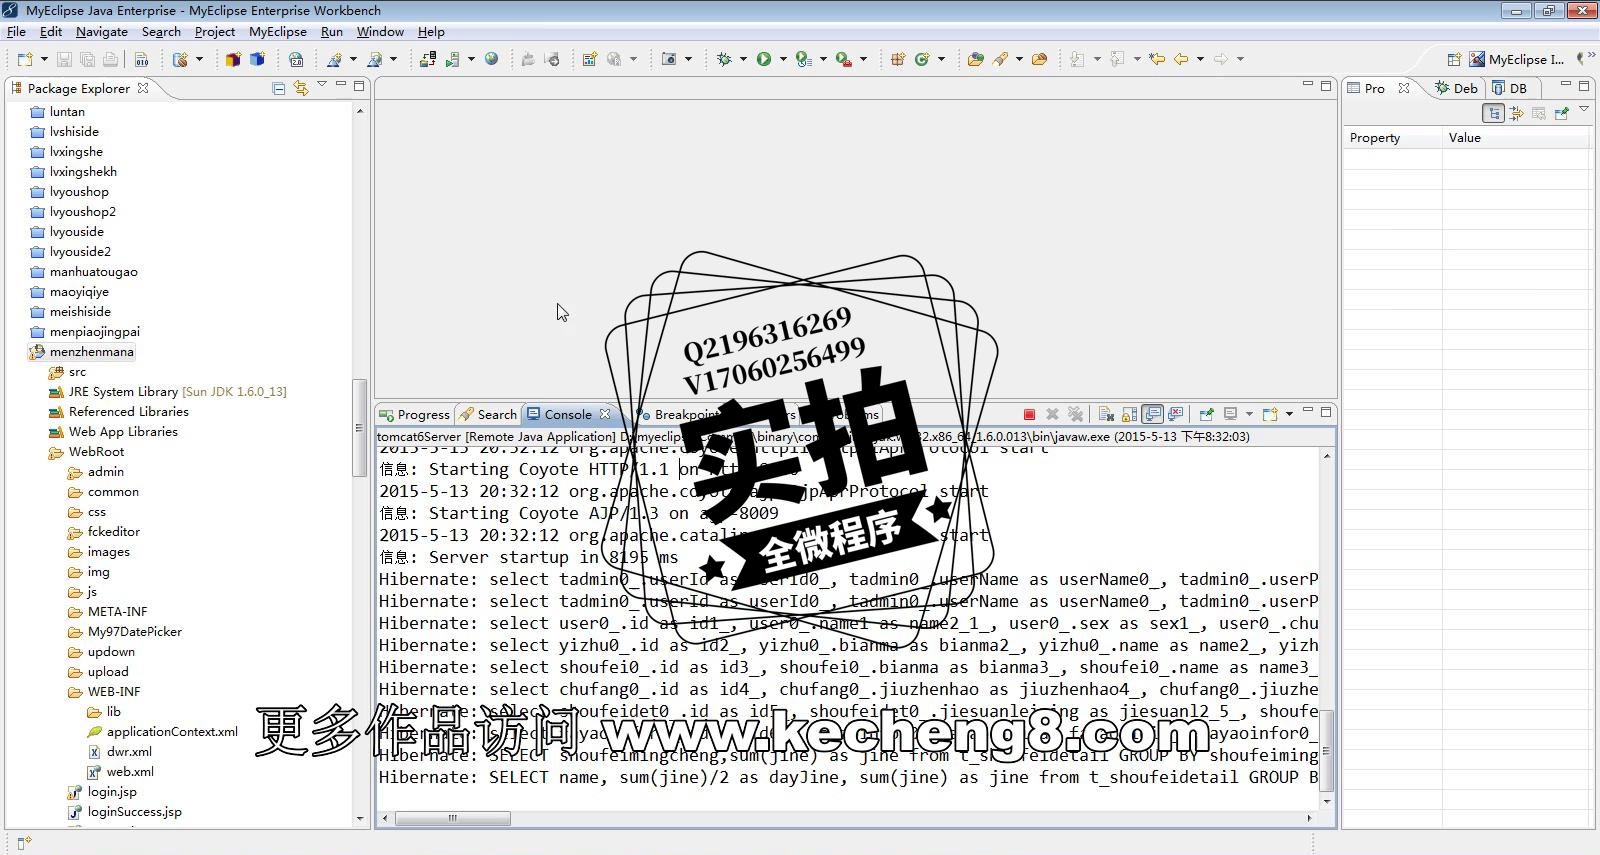This screenshot has height=855, width=1600.
Task: Click the Save icon in toolbar
Action: point(64,59)
